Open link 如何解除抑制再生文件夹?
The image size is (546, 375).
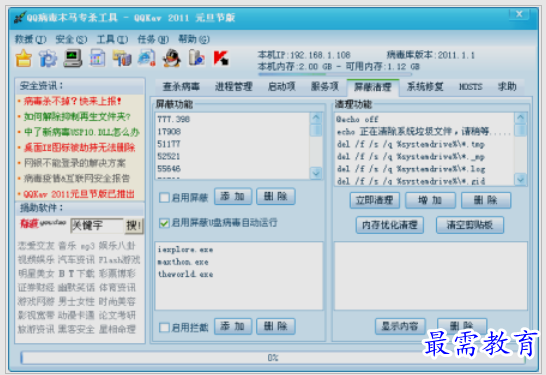click(x=77, y=117)
